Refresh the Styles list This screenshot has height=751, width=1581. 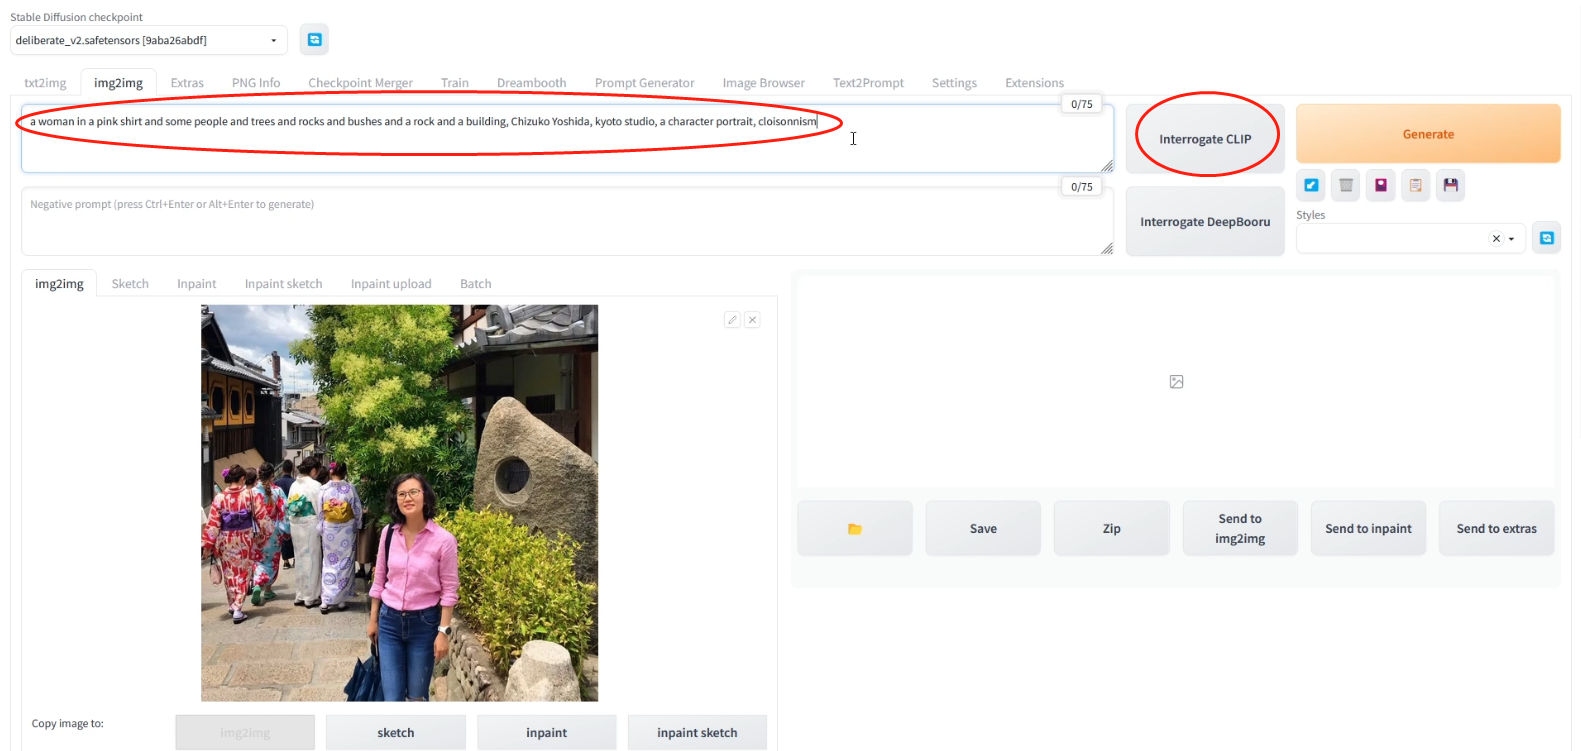pyautogui.click(x=1546, y=238)
